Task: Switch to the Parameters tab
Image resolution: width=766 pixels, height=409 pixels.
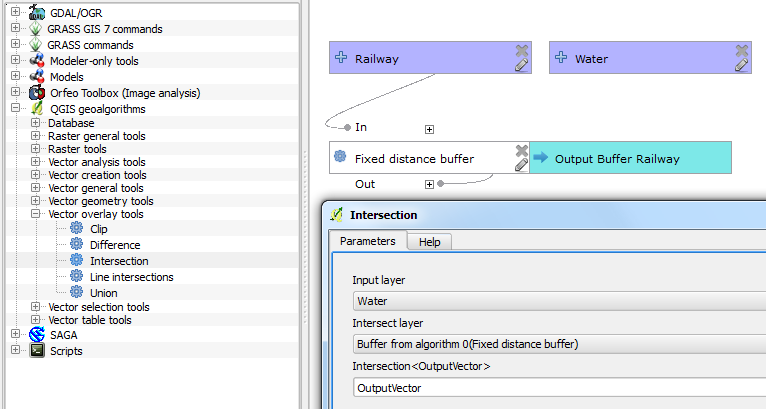Action: [368, 241]
